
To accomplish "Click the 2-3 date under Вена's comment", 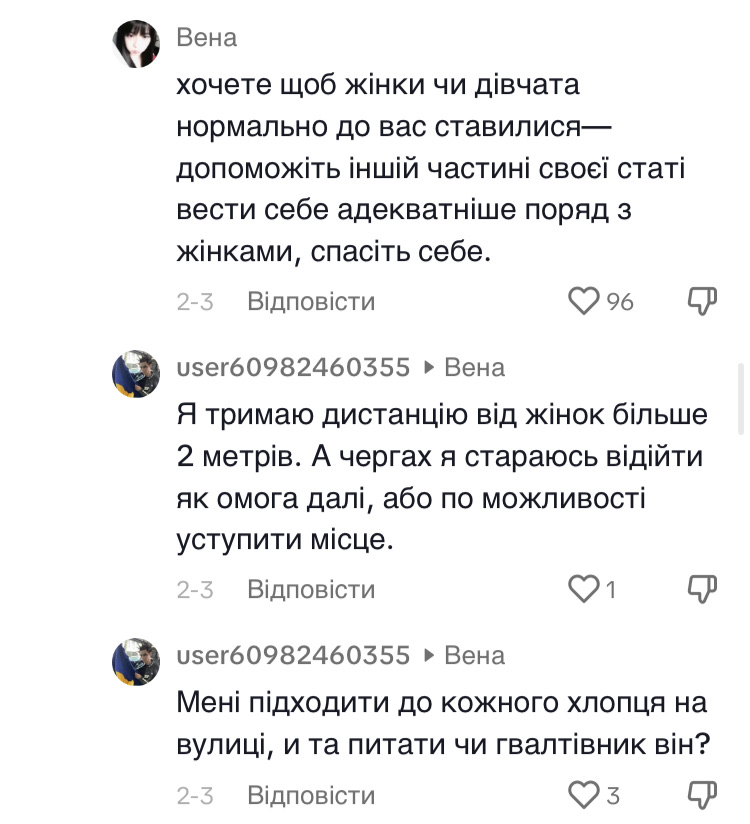I will tap(195, 301).
